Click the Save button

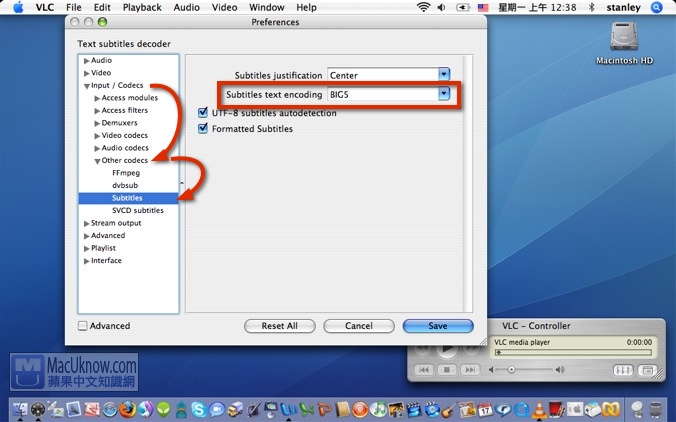tap(438, 326)
